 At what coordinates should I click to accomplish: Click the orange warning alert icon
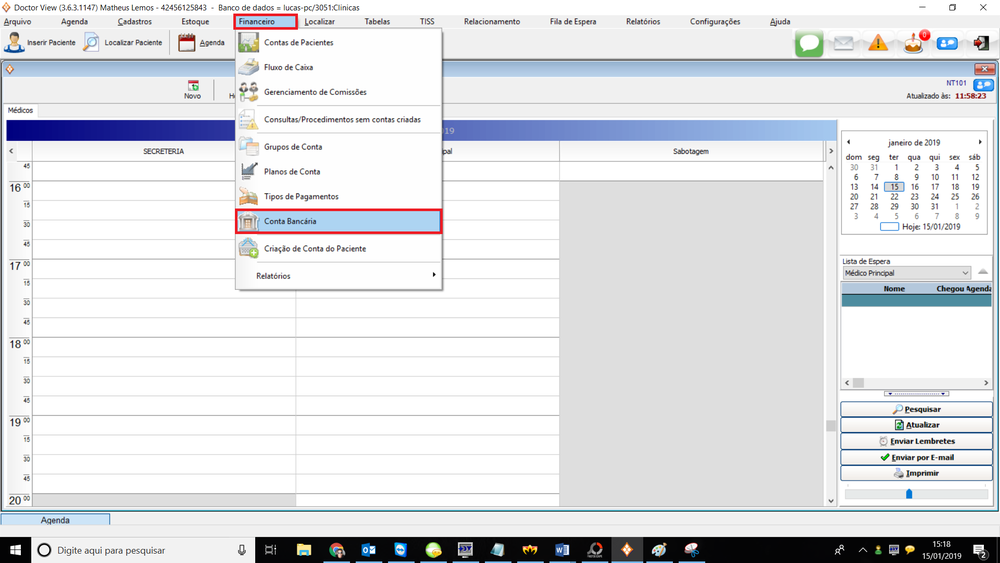pyautogui.click(x=878, y=44)
